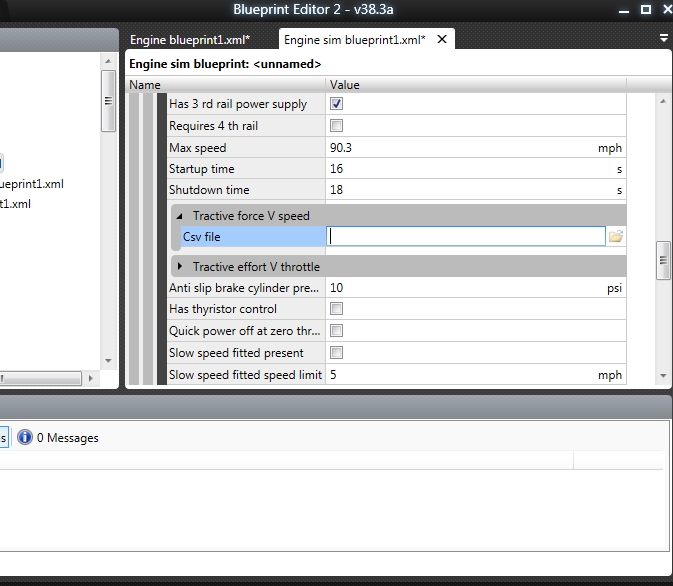The width and height of the screenshot is (673, 586).
Task: Click the Value column header
Action: (x=476, y=85)
